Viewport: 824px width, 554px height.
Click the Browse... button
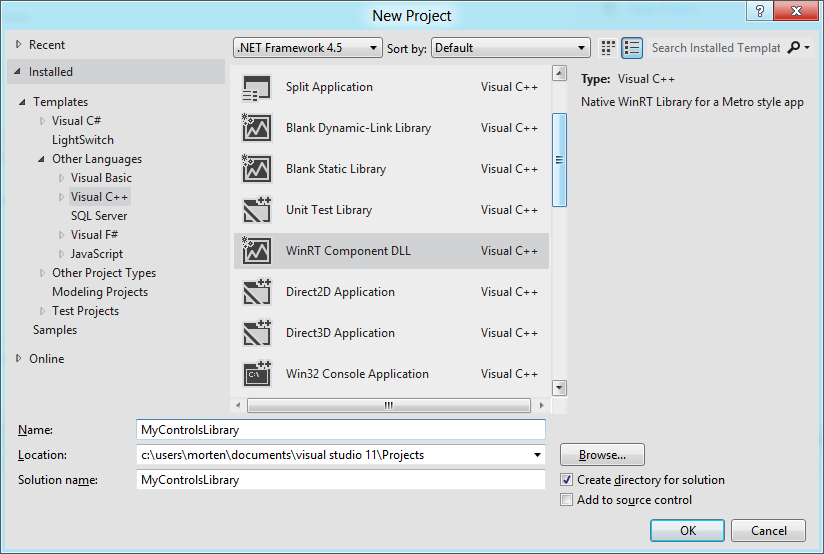[x=602, y=455]
